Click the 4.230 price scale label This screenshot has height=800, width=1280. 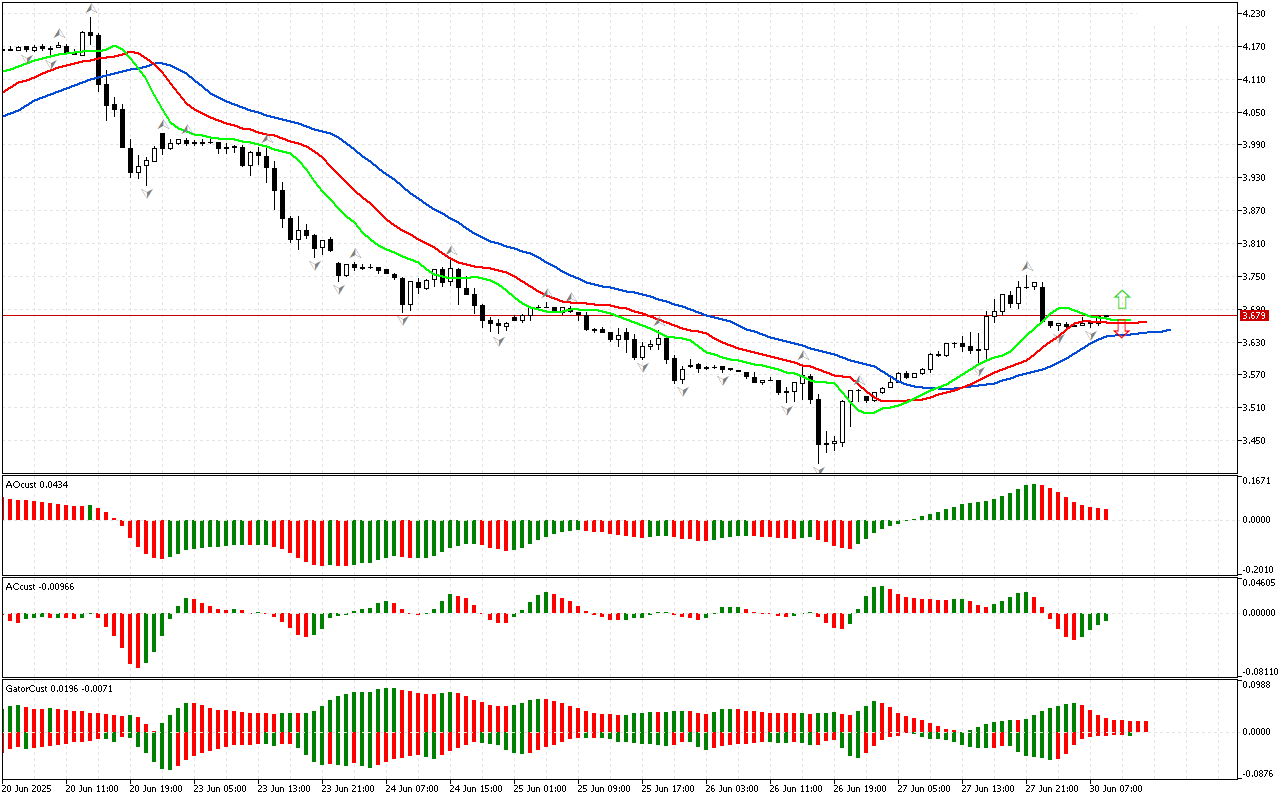pos(1254,14)
